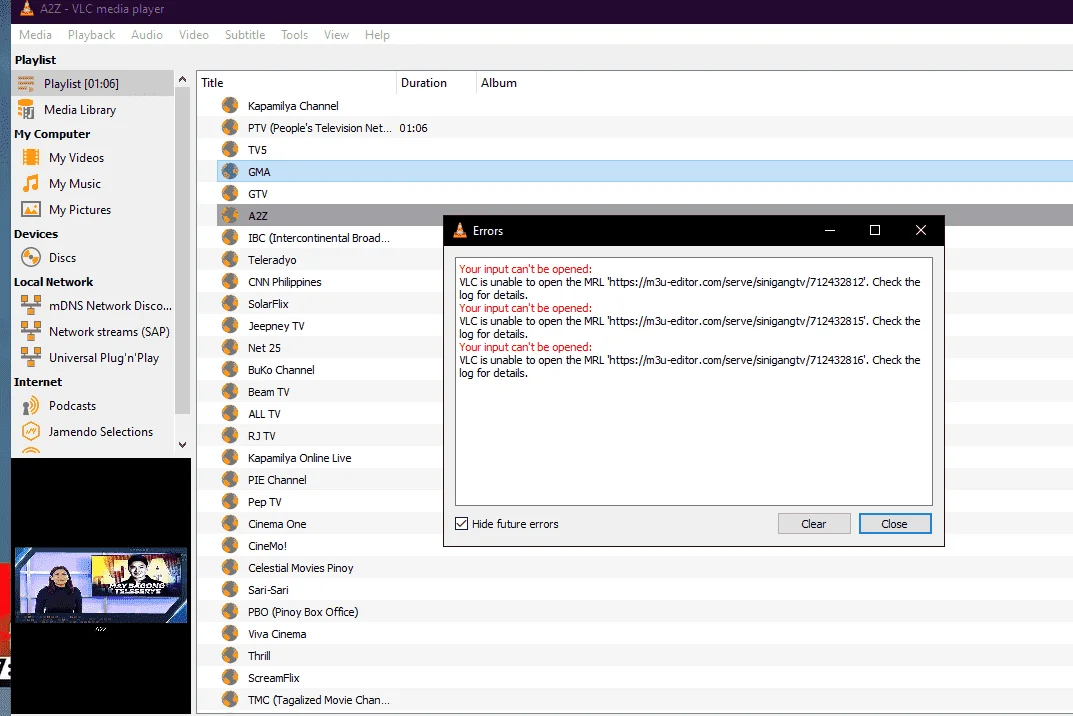Click the Net 25 stream icon
1073x716 pixels.
(x=230, y=348)
